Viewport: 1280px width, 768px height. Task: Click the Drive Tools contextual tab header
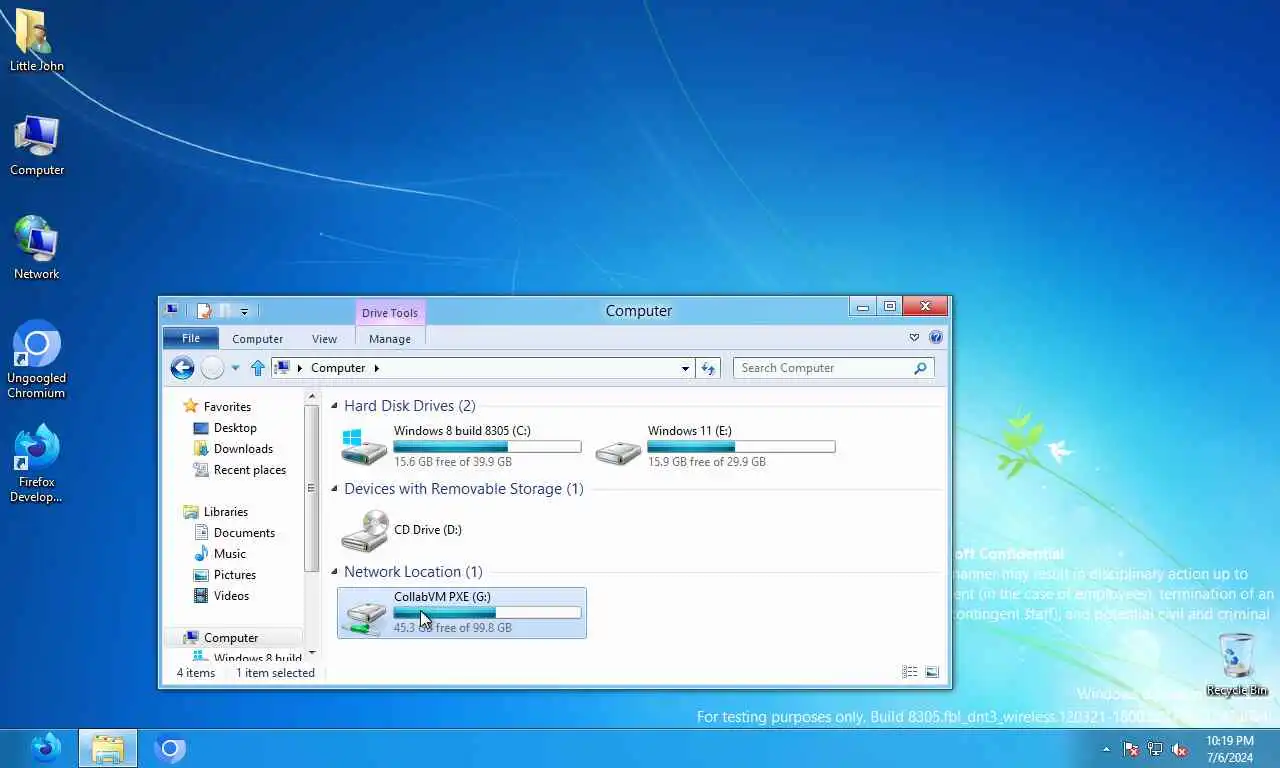pos(390,313)
